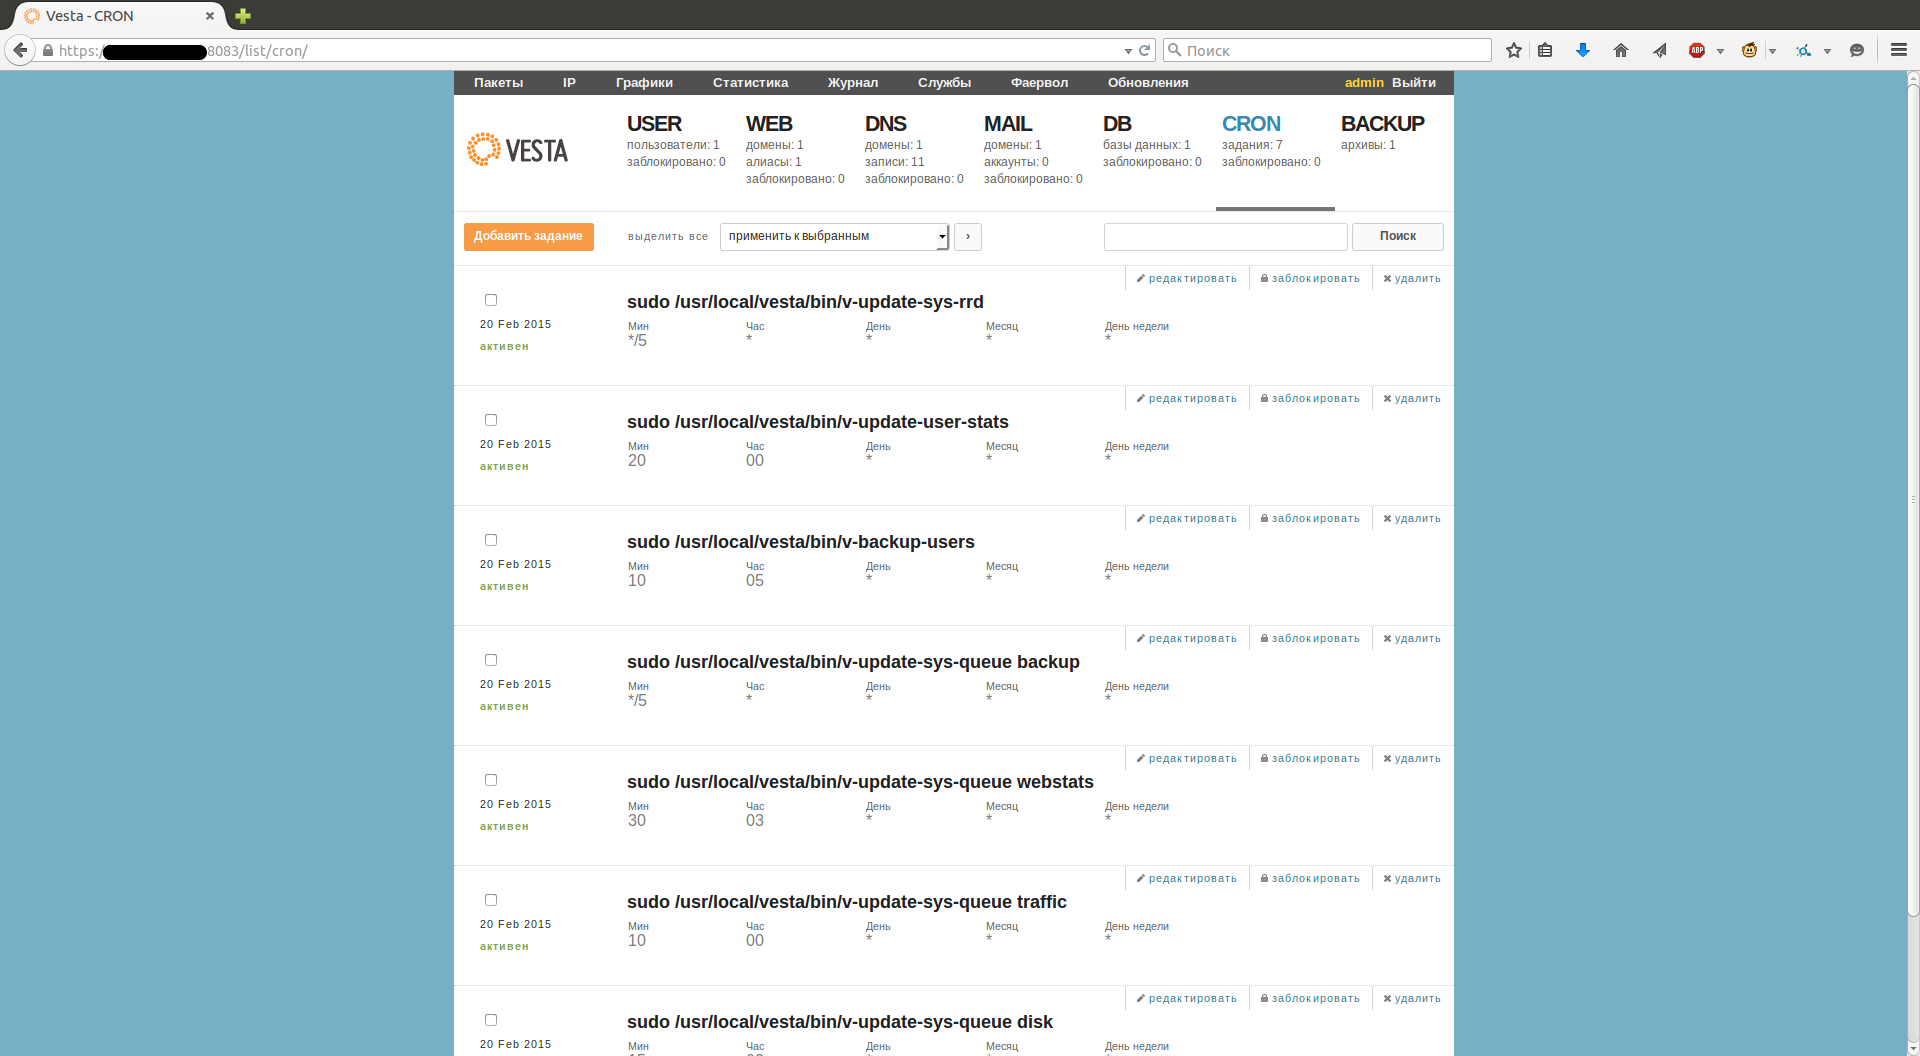Edit the v-update-user-stats job
1920x1056 pixels.
click(x=1187, y=399)
